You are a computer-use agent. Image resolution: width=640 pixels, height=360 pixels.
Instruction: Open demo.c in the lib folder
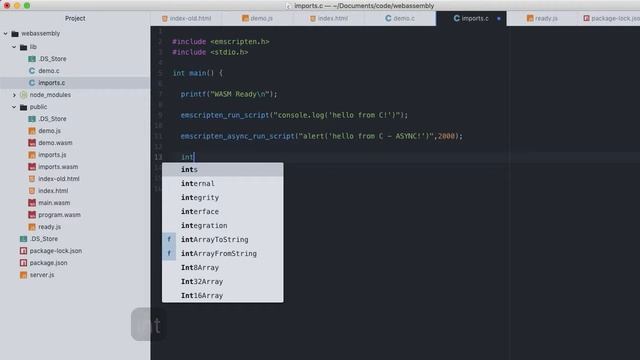[x=49, y=71]
